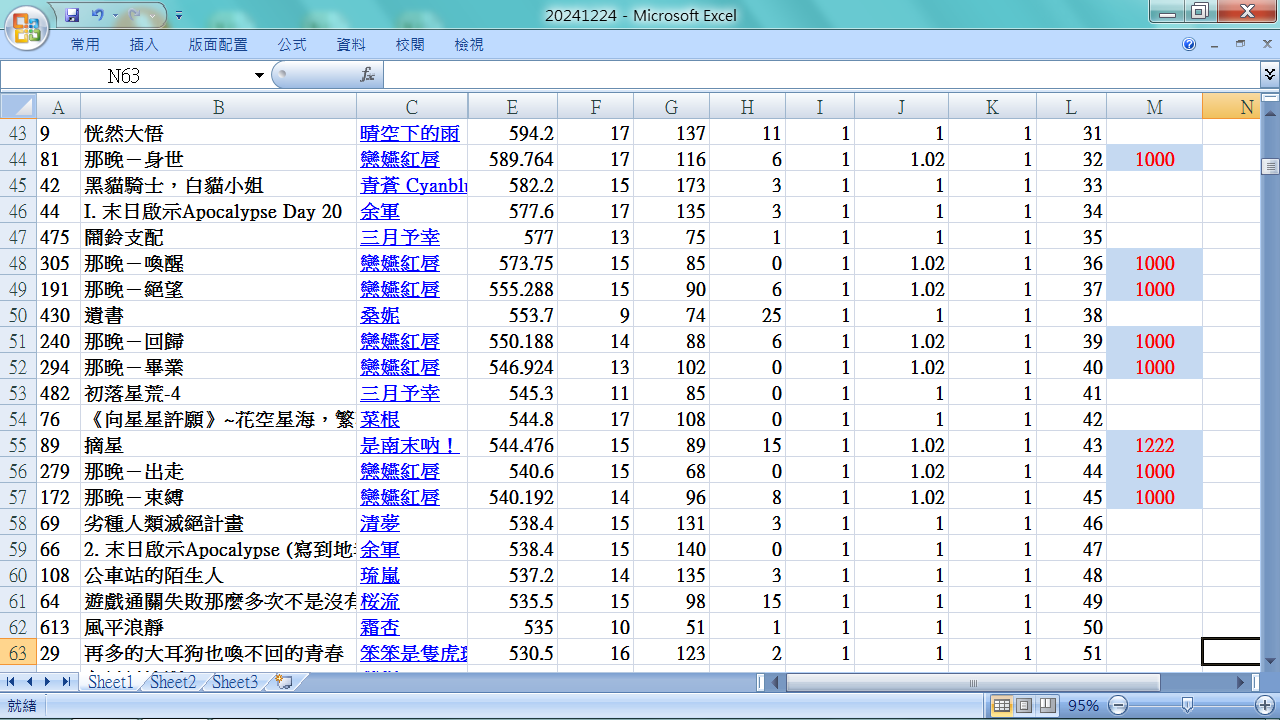Viewport: 1280px width, 720px height.
Task: Open the 霜杏 hyperlink in row 62
Action: click(x=380, y=627)
